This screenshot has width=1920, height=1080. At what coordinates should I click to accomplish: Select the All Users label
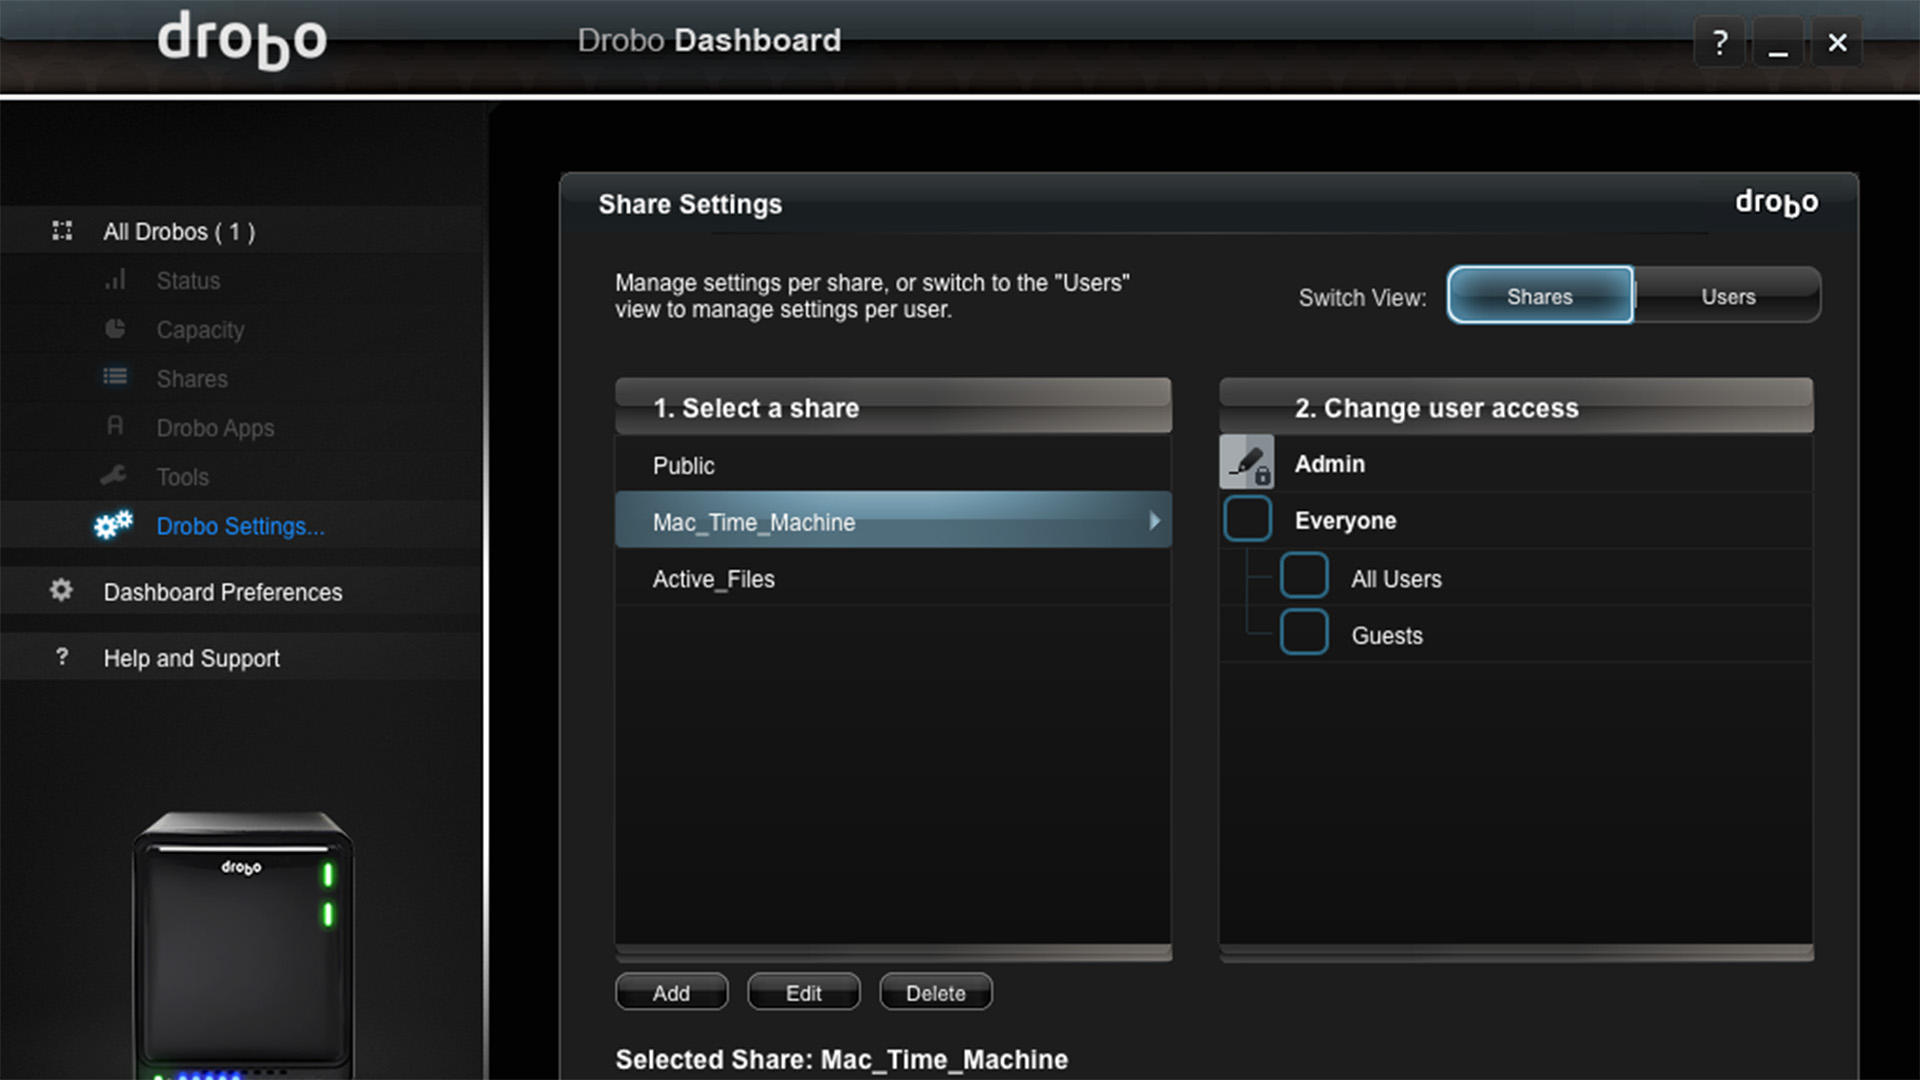tap(1396, 579)
